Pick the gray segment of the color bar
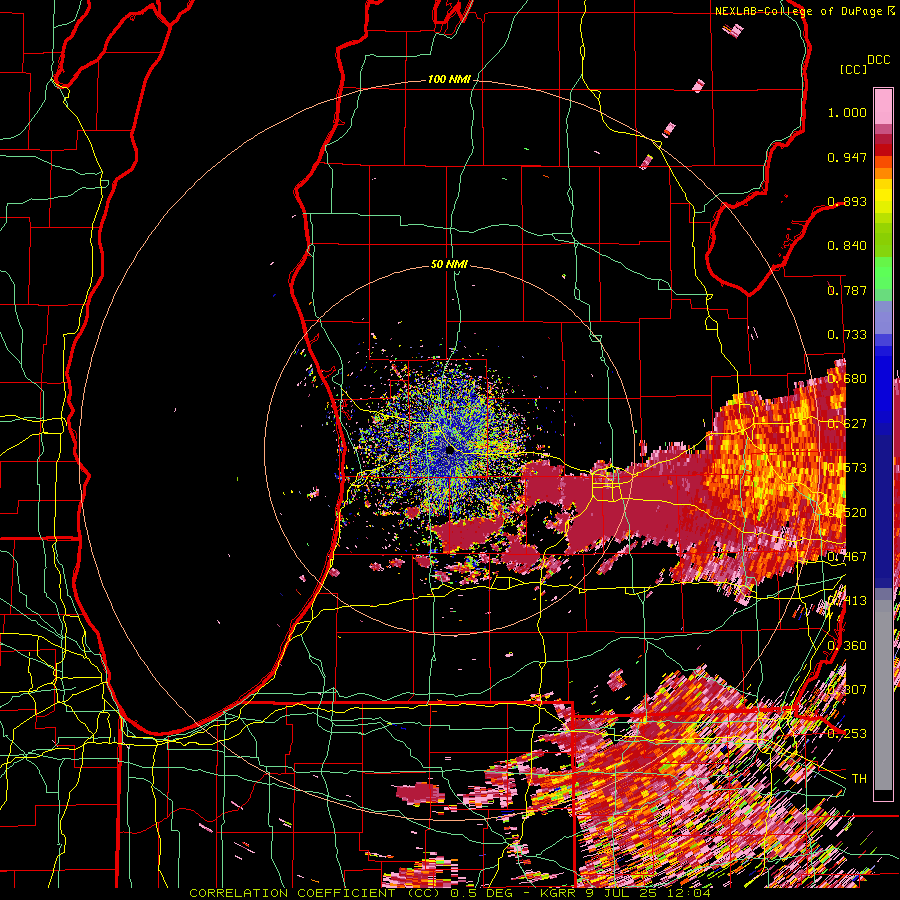The image size is (900, 900). pos(883,695)
